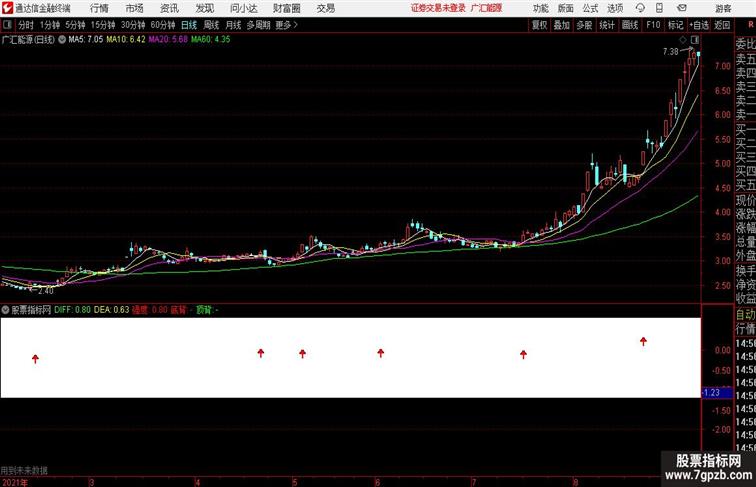Expand the round arrow beside 广汇能源(日线)
Image resolution: width=756 pixels, height=487 pixels.
coord(62,40)
